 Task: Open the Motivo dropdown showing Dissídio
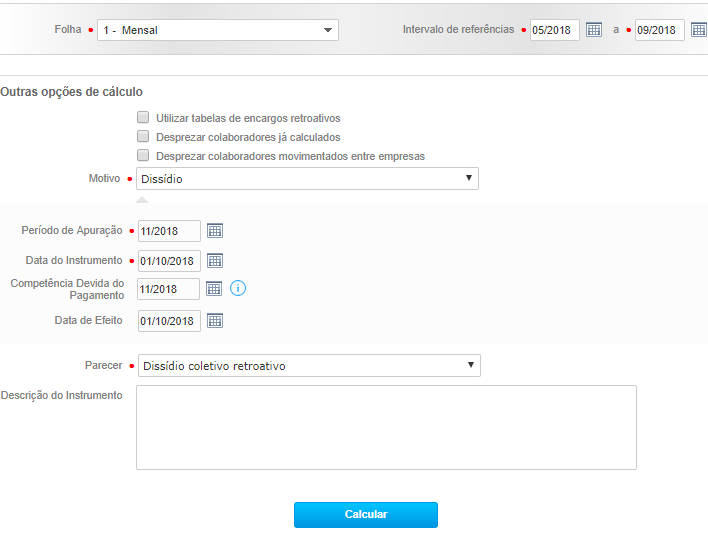308,179
